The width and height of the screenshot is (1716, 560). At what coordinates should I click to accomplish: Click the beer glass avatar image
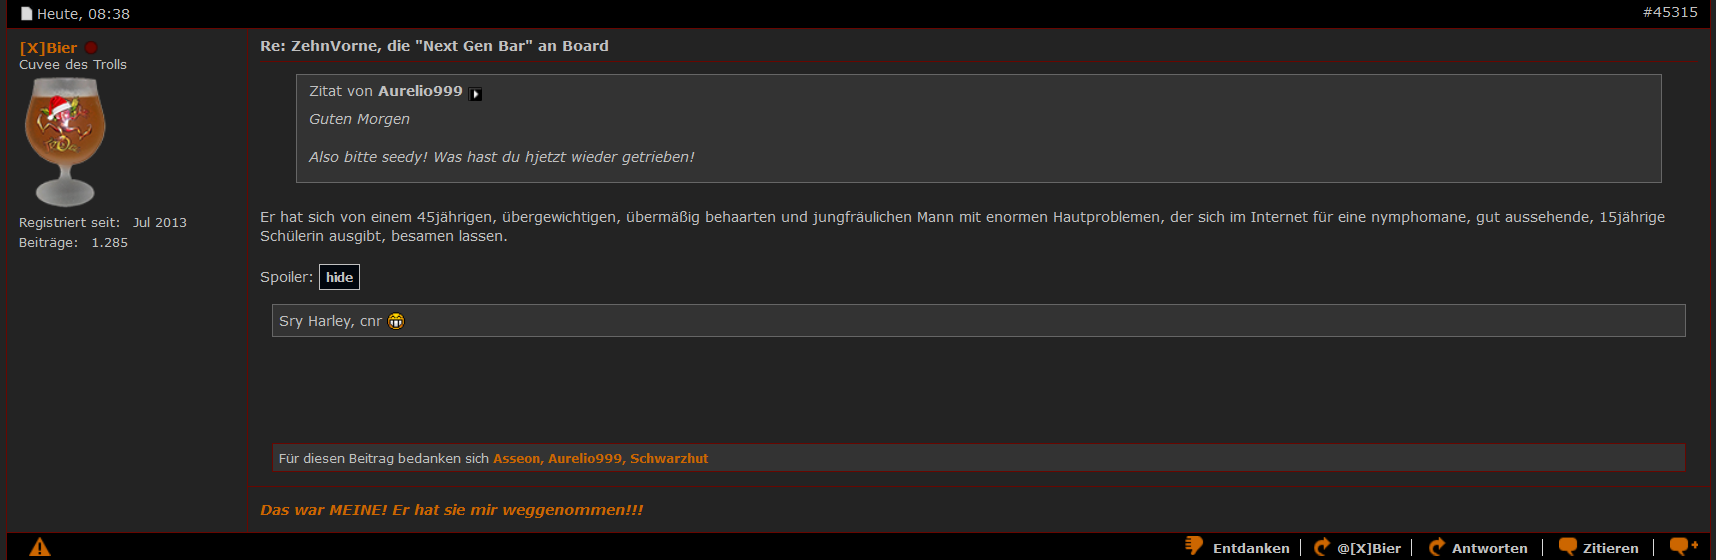click(x=65, y=141)
